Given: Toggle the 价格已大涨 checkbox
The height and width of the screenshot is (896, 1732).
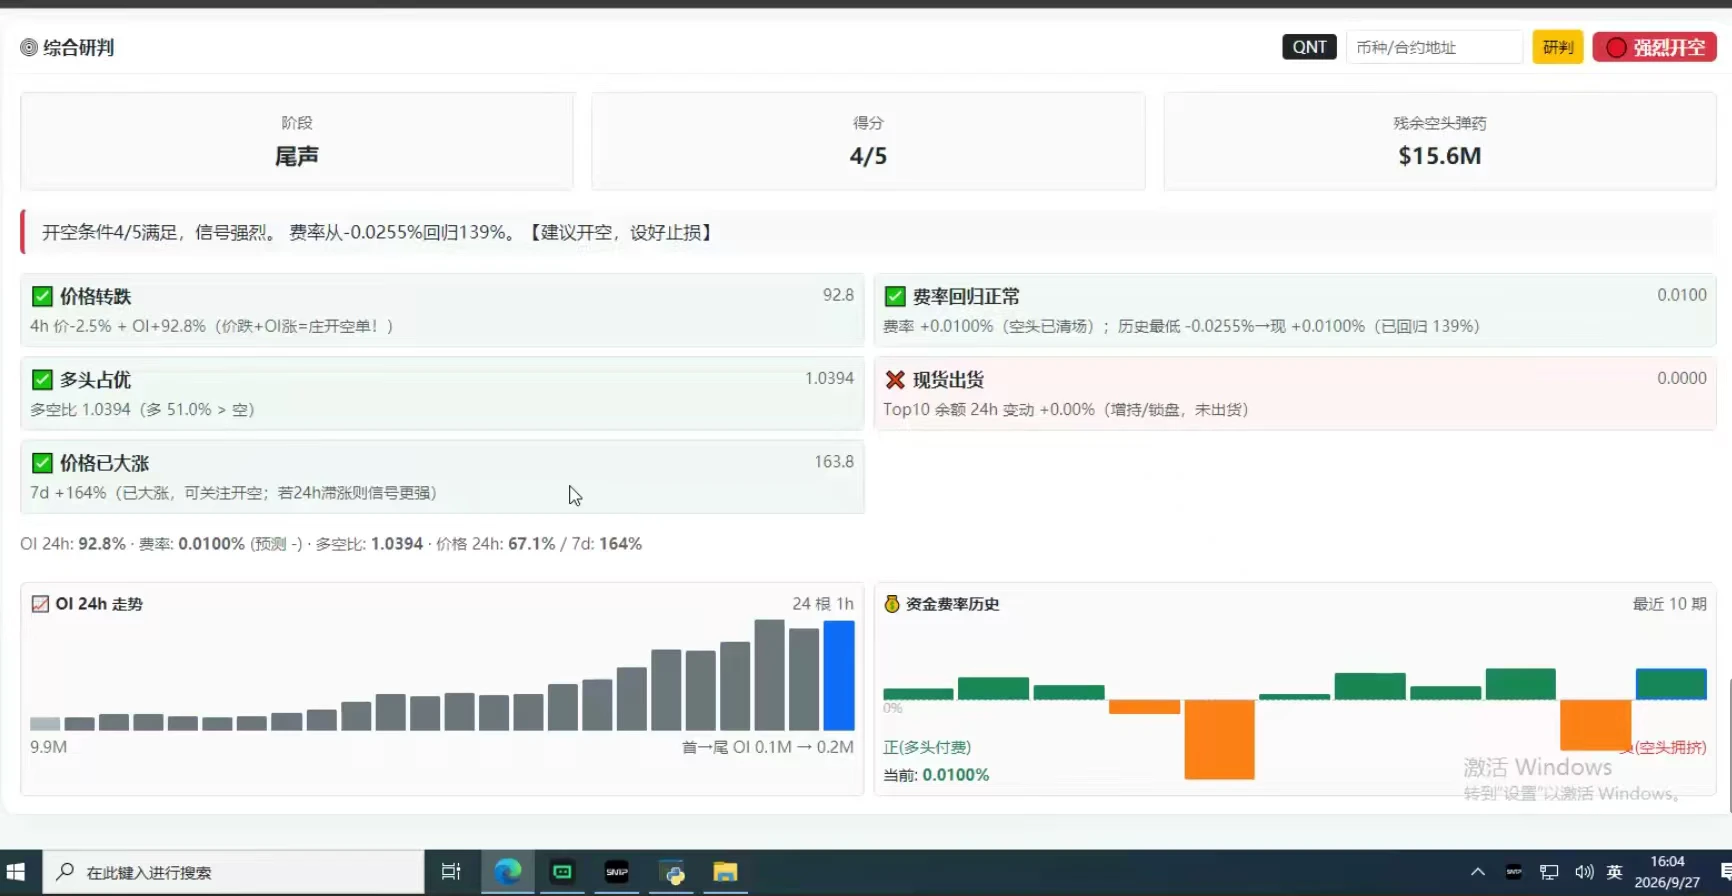Looking at the screenshot, I should (42, 463).
